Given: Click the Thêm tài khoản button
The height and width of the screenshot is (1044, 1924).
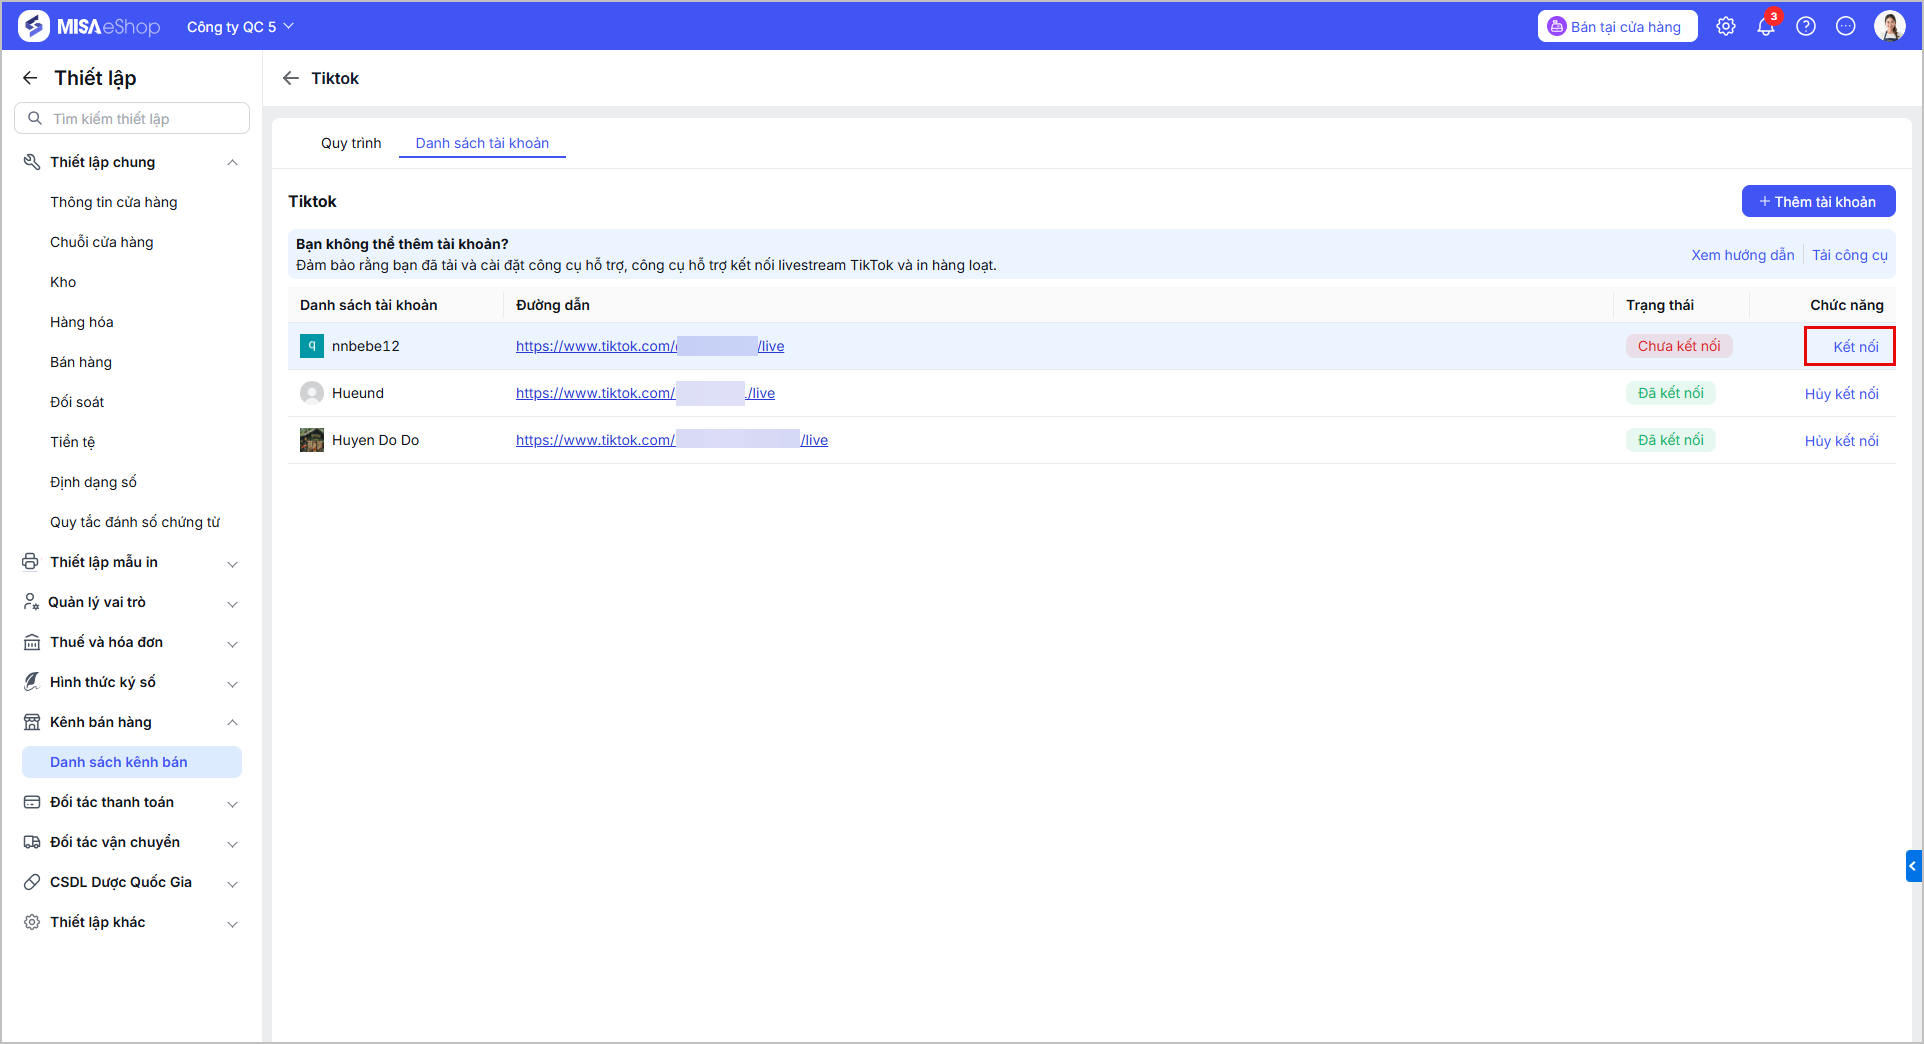Looking at the screenshot, I should point(1818,201).
